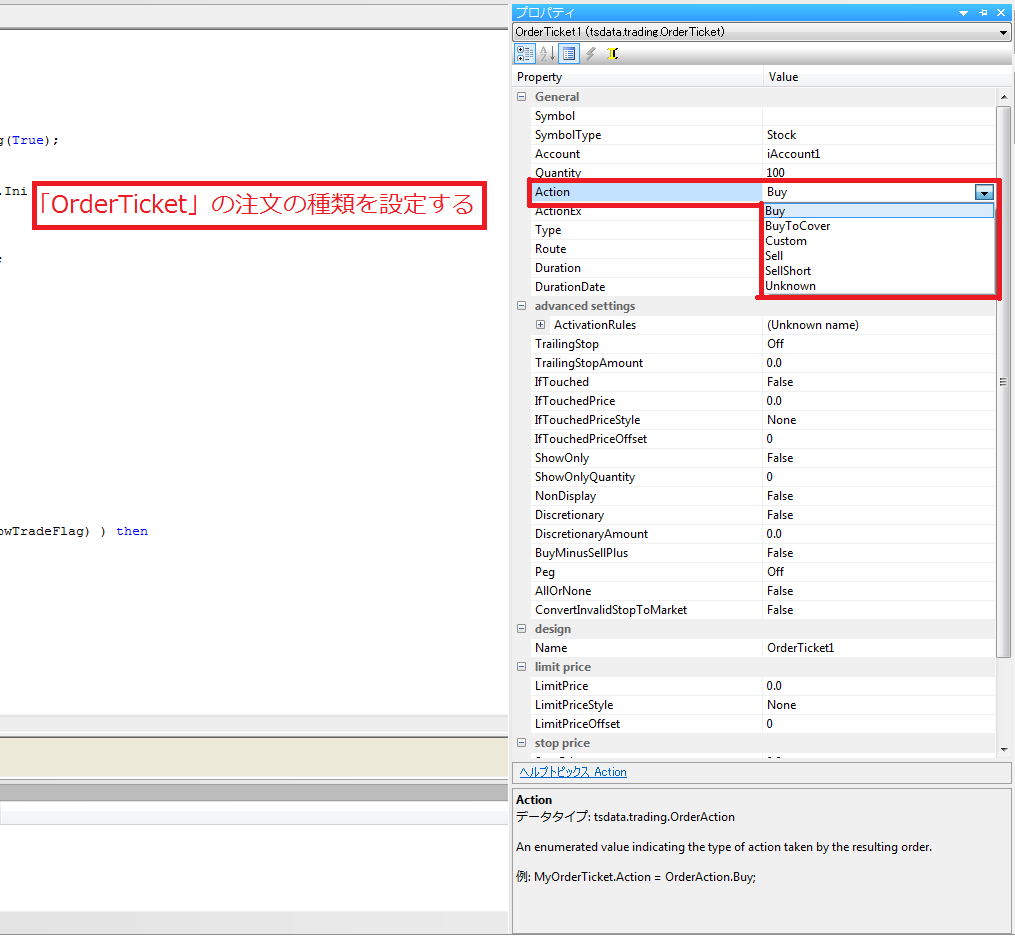Select the ConvertInvalidStopToMarket property
1015x936 pixels.
pyautogui.click(x=646, y=610)
